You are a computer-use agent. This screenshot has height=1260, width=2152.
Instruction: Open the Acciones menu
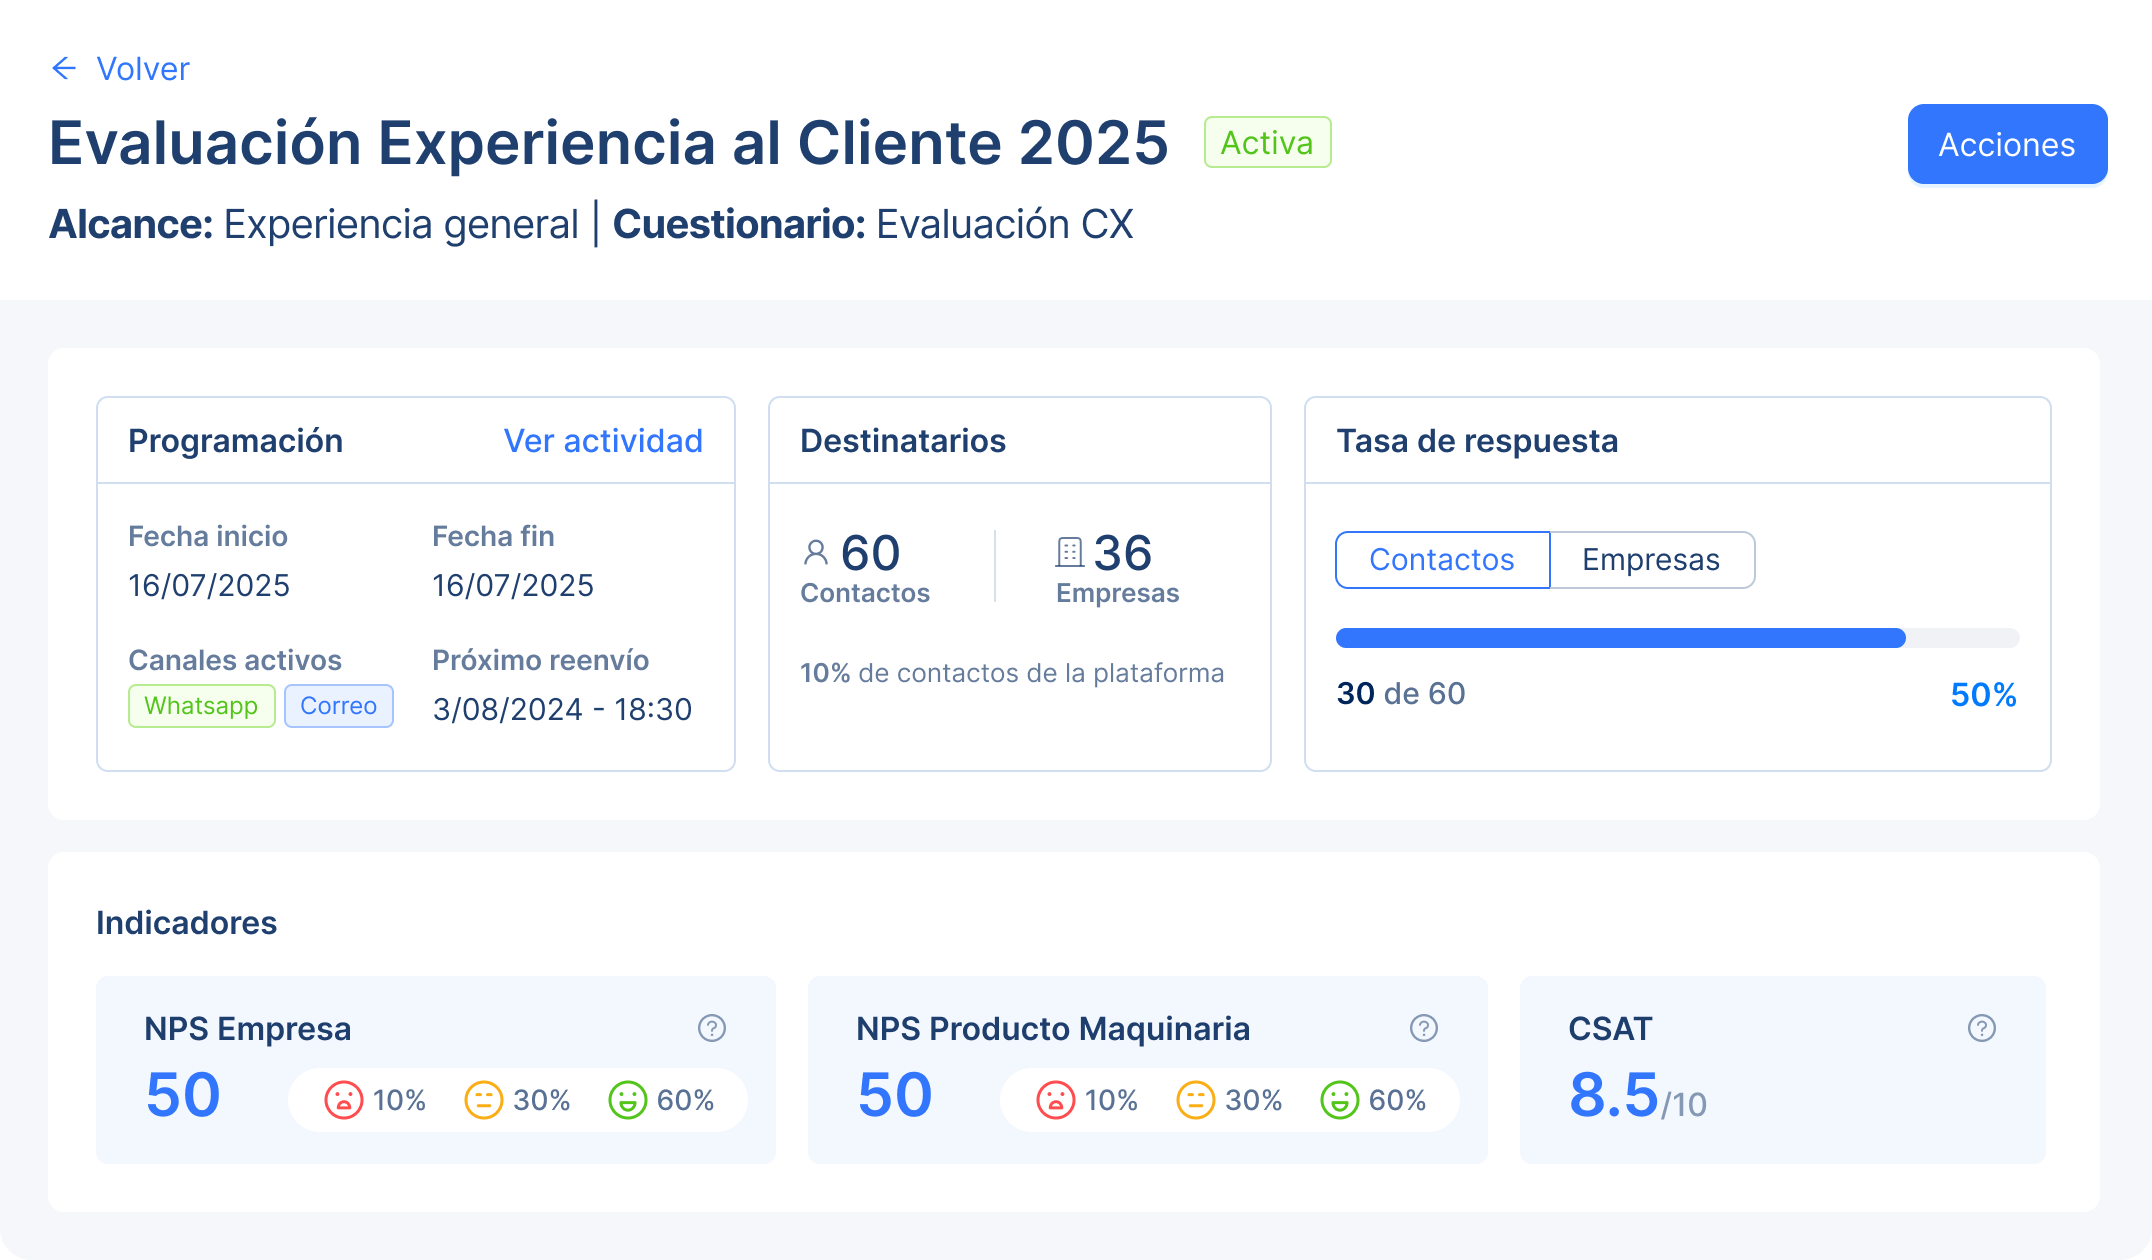pos(2006,144)
